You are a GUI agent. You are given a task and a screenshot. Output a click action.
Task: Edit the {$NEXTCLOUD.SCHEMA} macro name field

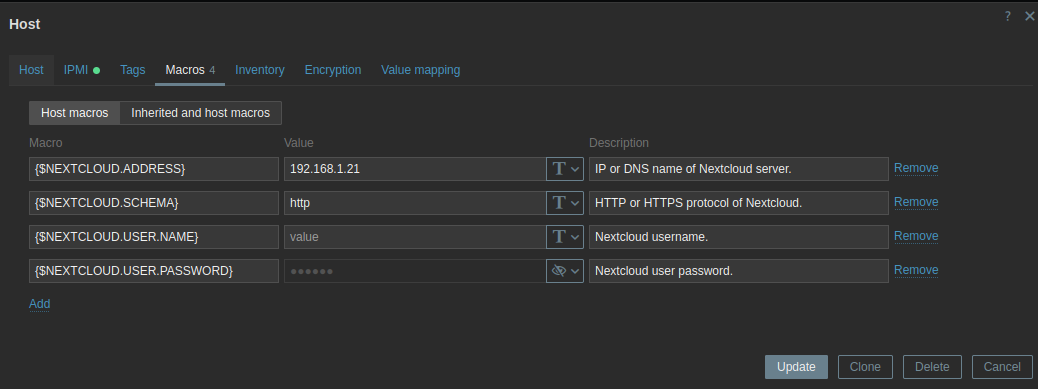(x=154, y=203)
